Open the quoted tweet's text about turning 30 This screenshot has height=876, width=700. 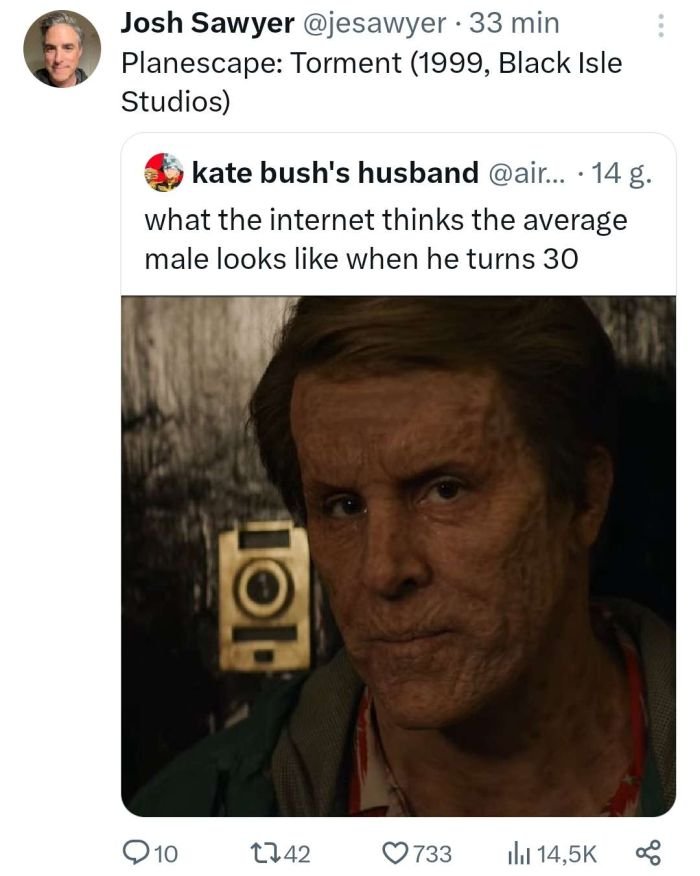[386, 240]
